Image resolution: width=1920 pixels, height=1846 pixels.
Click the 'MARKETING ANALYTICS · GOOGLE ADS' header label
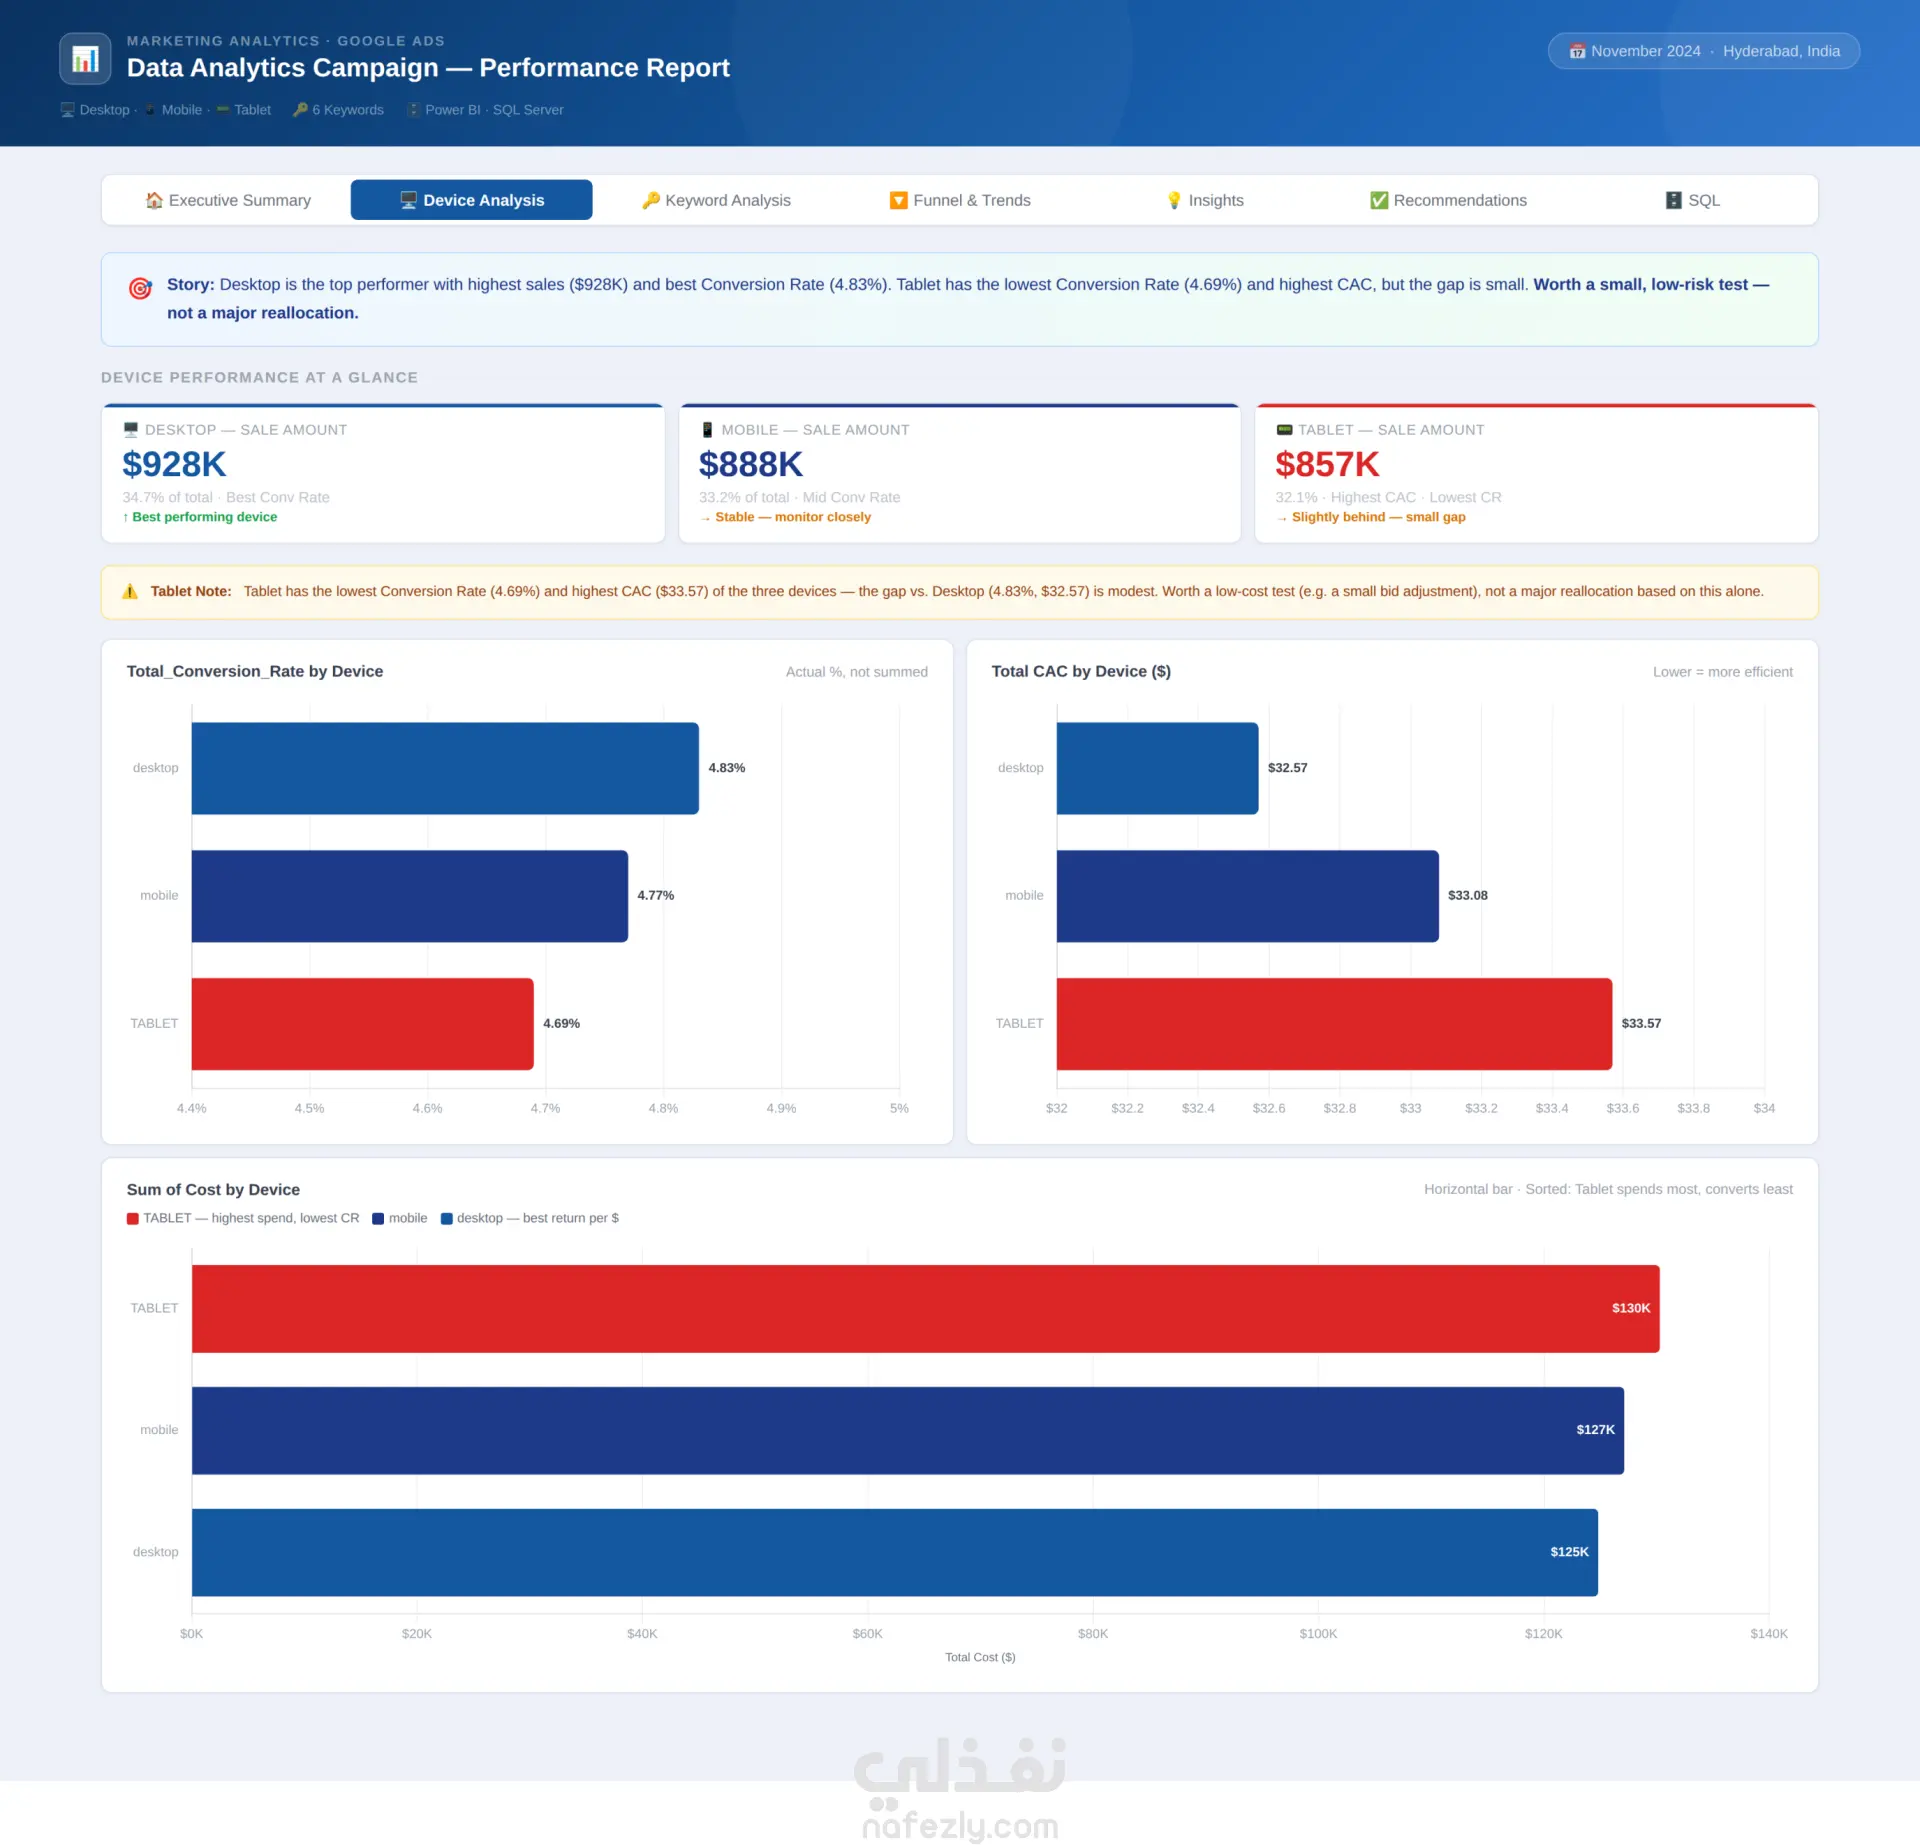coord(286,41)
